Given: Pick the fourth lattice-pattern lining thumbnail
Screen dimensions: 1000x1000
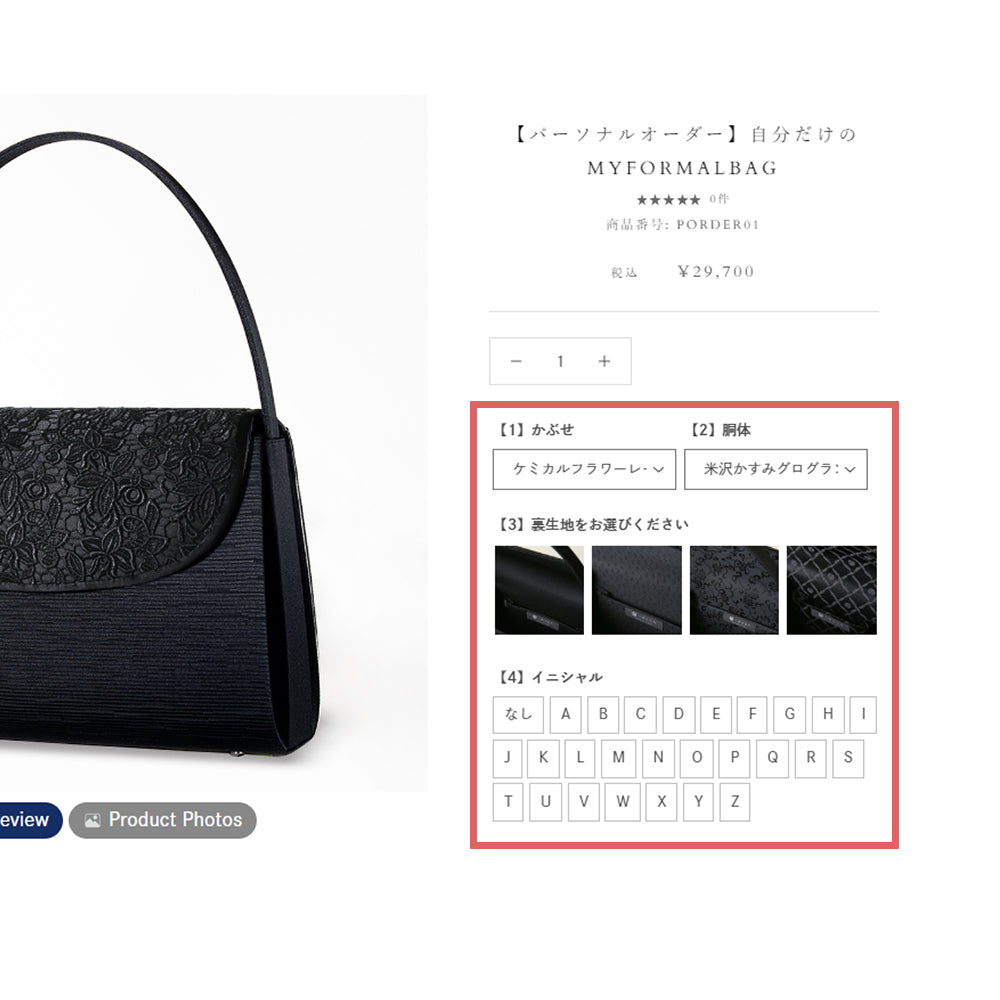Looking at the screenshot, I should [x=832, y=590].
